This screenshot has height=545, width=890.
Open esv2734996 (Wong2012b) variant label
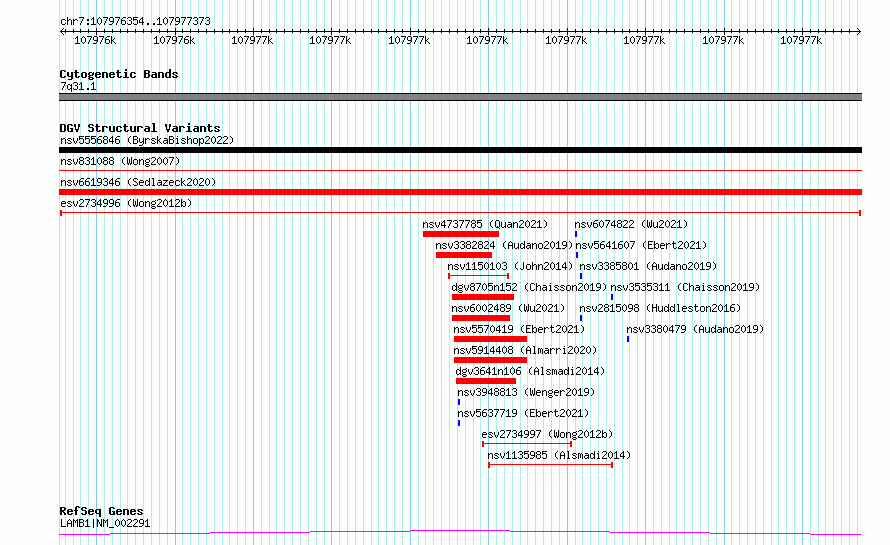pos(126,203)
